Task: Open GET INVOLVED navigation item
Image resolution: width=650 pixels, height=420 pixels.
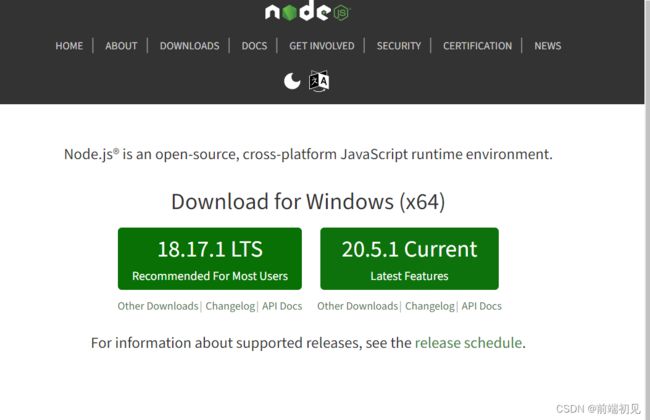Action: coord(322,46)
